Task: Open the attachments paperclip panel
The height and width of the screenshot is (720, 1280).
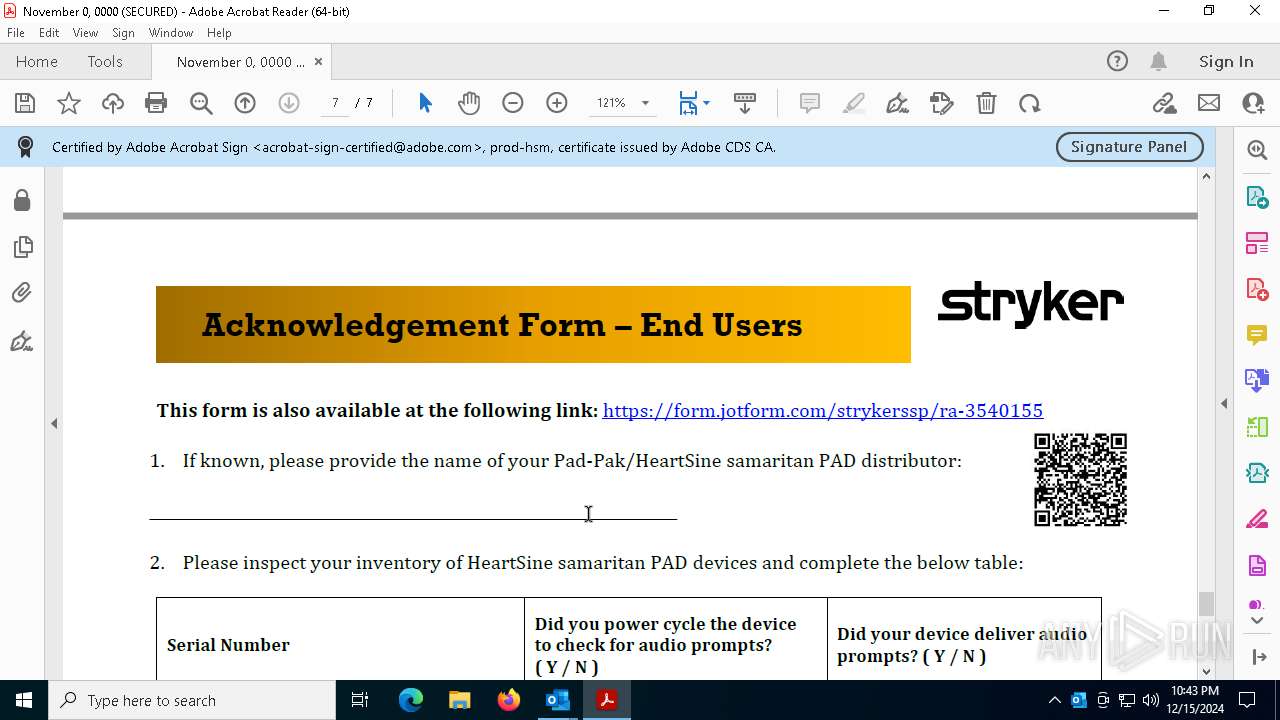Action: [22, 292]
